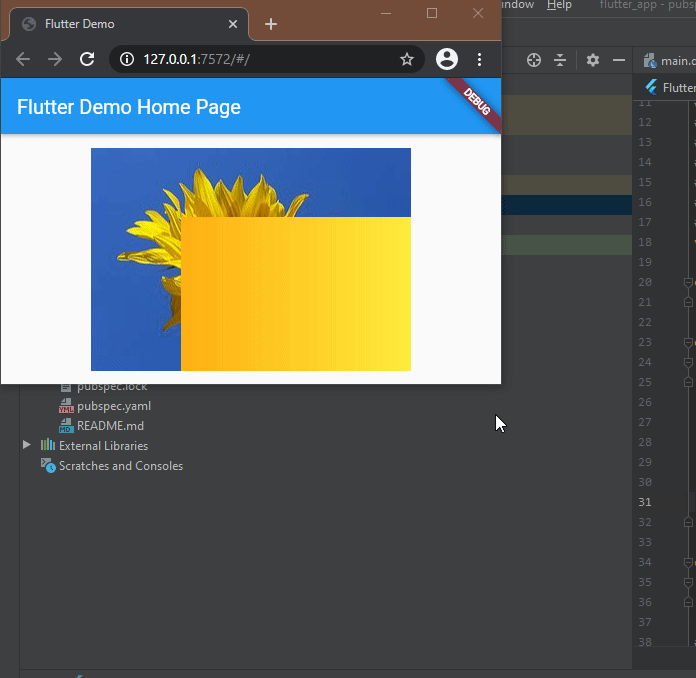696x678 pixels.
Task: Toggle code fold marker at line 36
Action: pos(688,602)
